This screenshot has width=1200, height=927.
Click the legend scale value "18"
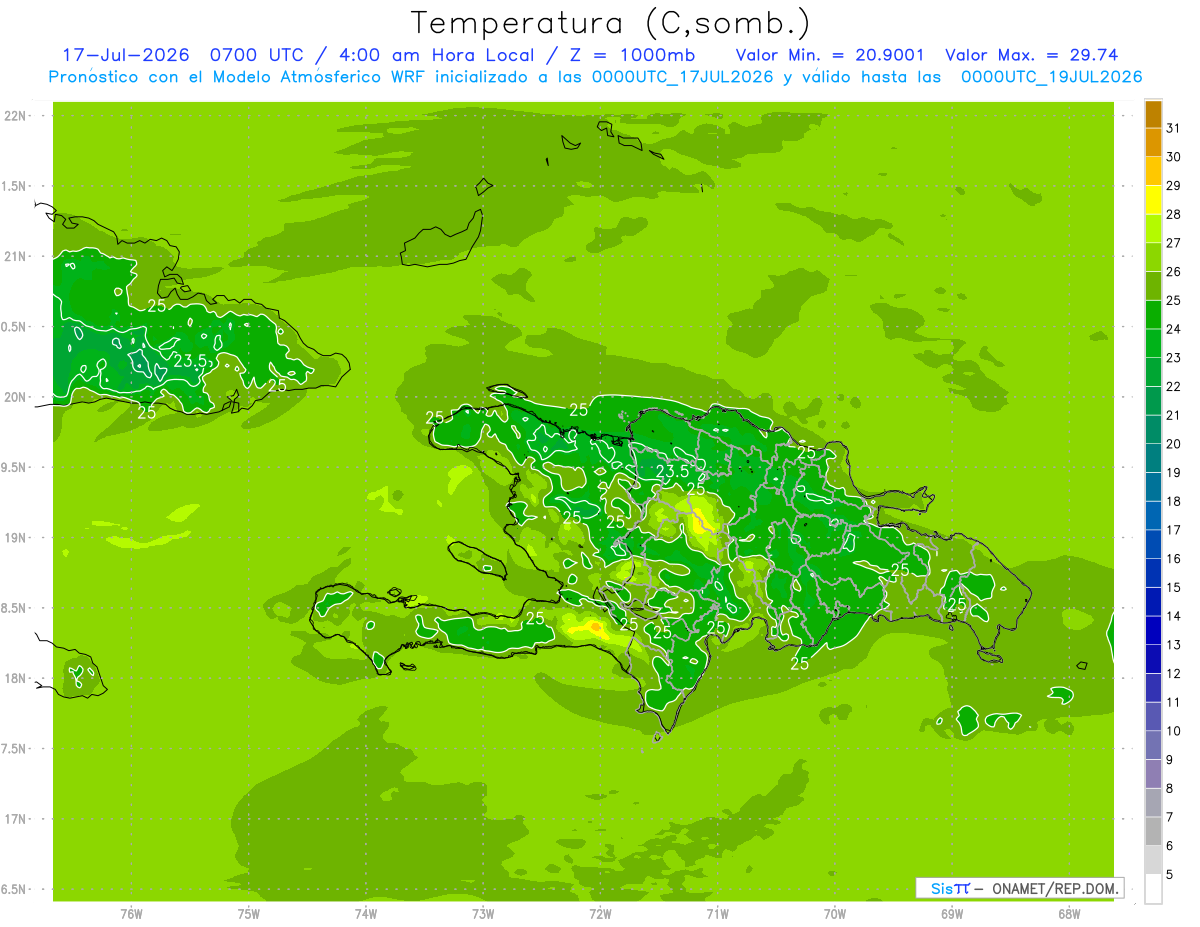click(x=1174, y=502)
